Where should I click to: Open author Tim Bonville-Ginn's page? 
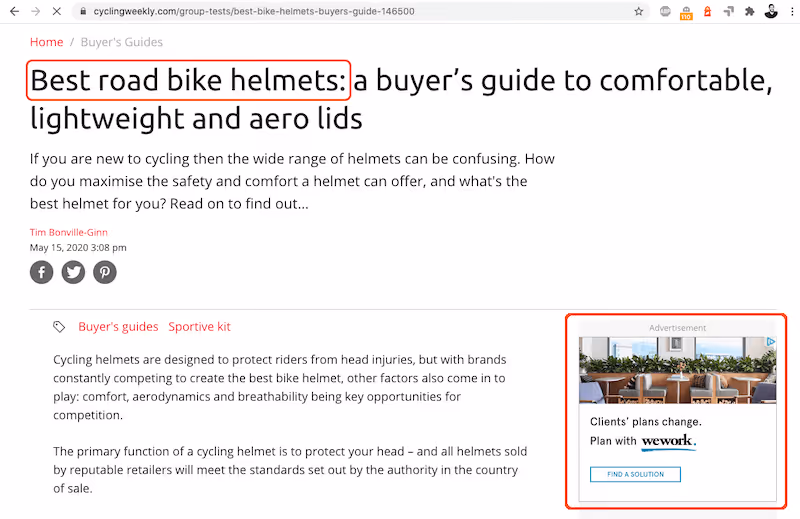tap(68, 232)
